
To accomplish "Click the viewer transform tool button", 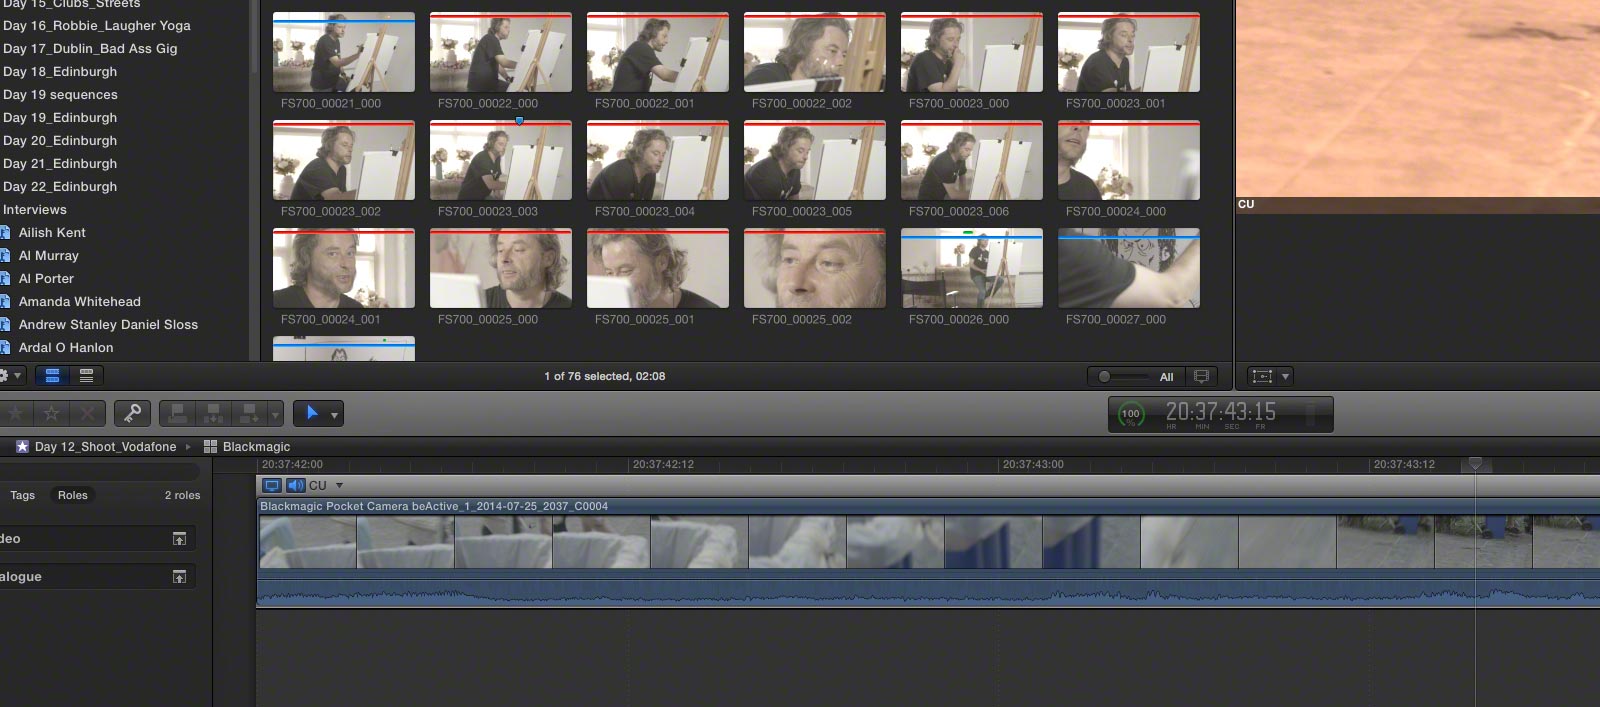I will click(x=1262, y=376).
